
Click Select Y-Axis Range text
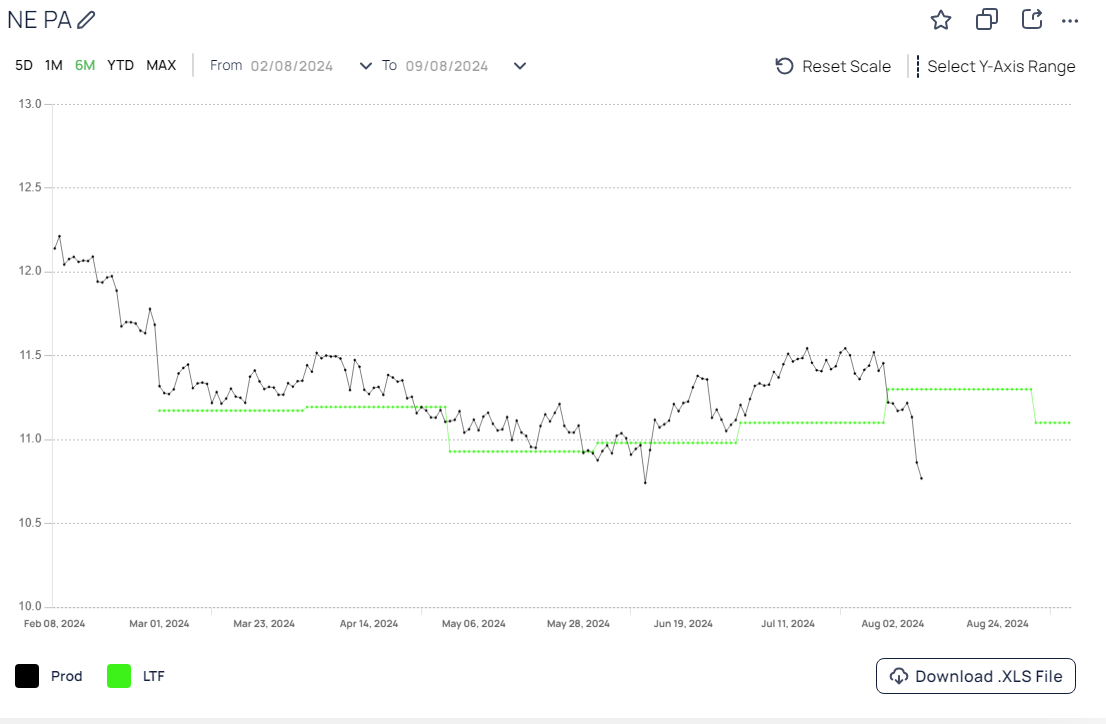[1001, 66]
